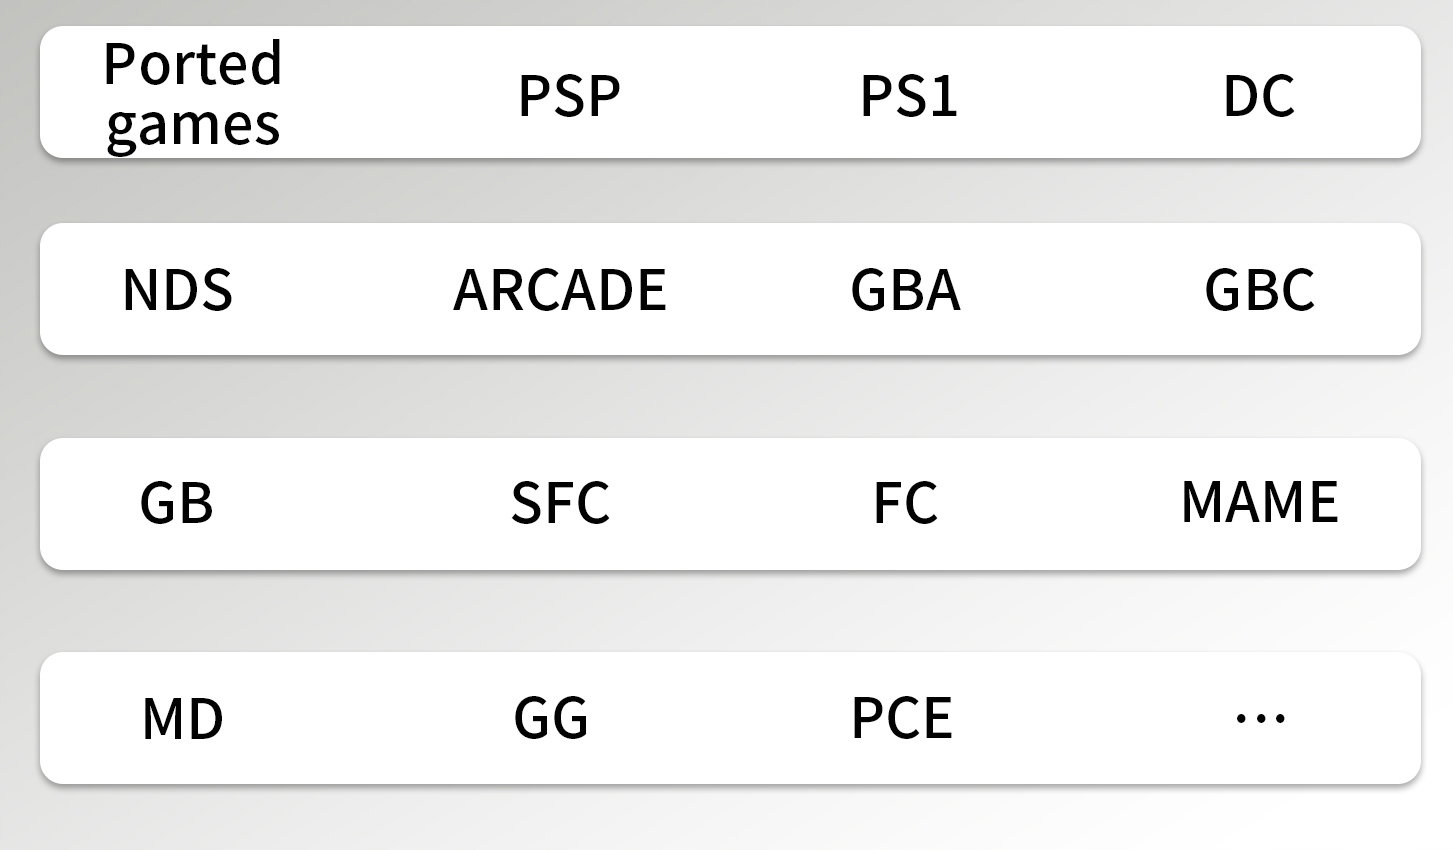The height and width of the screenshot is (850, 1453).
Task: Select the ARCADE label
Action: 560,290
